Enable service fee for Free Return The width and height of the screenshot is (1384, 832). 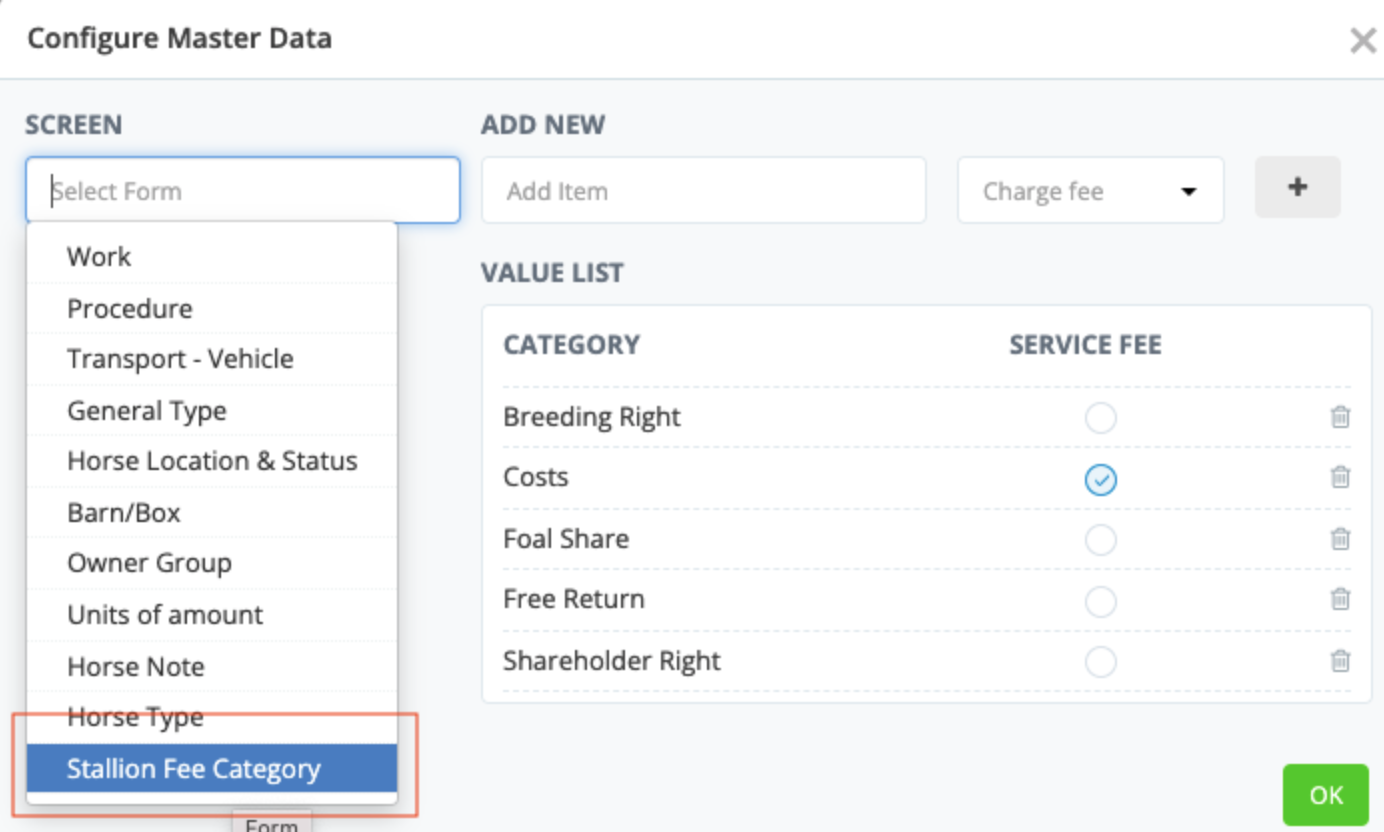click(x=1100, y=602)
